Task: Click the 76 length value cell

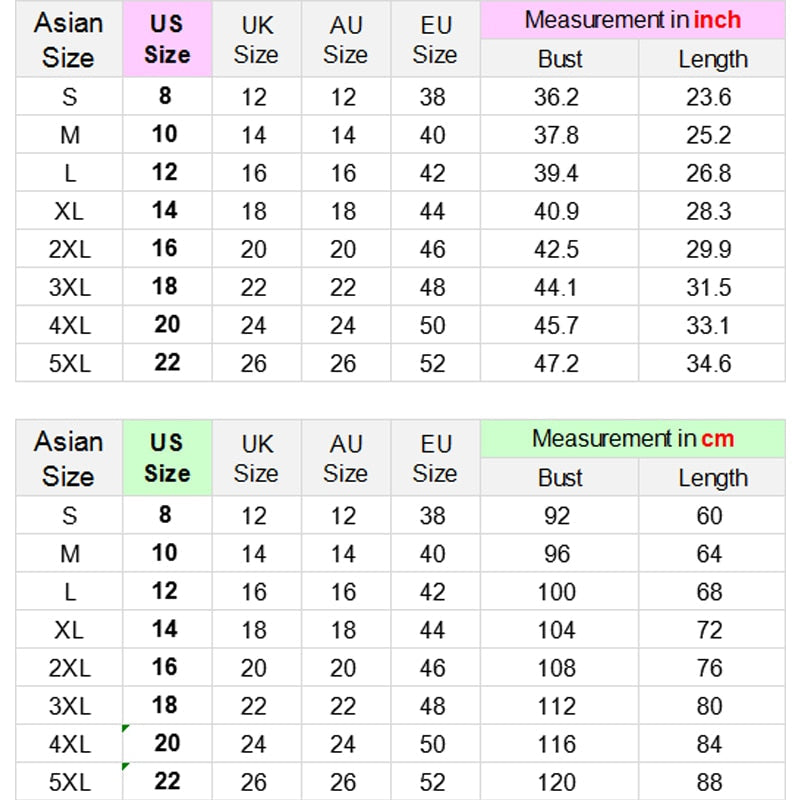Action: coord(709,668)
